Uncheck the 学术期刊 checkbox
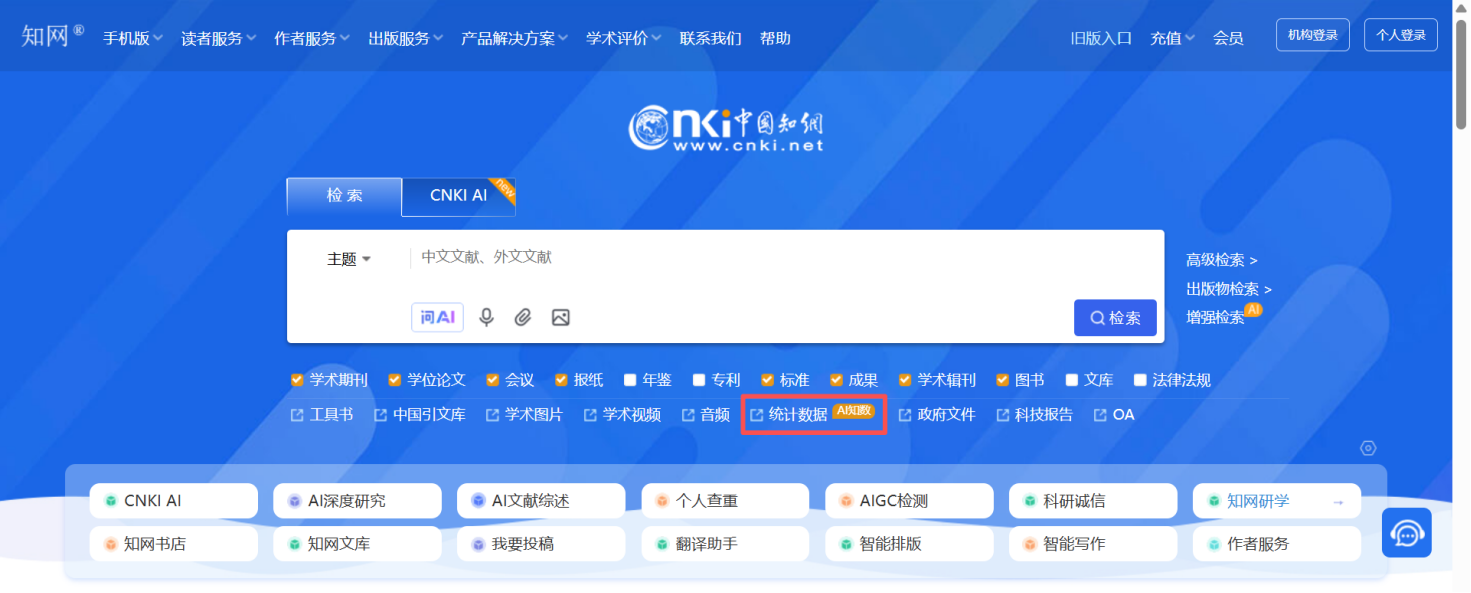 click(297, 380)
